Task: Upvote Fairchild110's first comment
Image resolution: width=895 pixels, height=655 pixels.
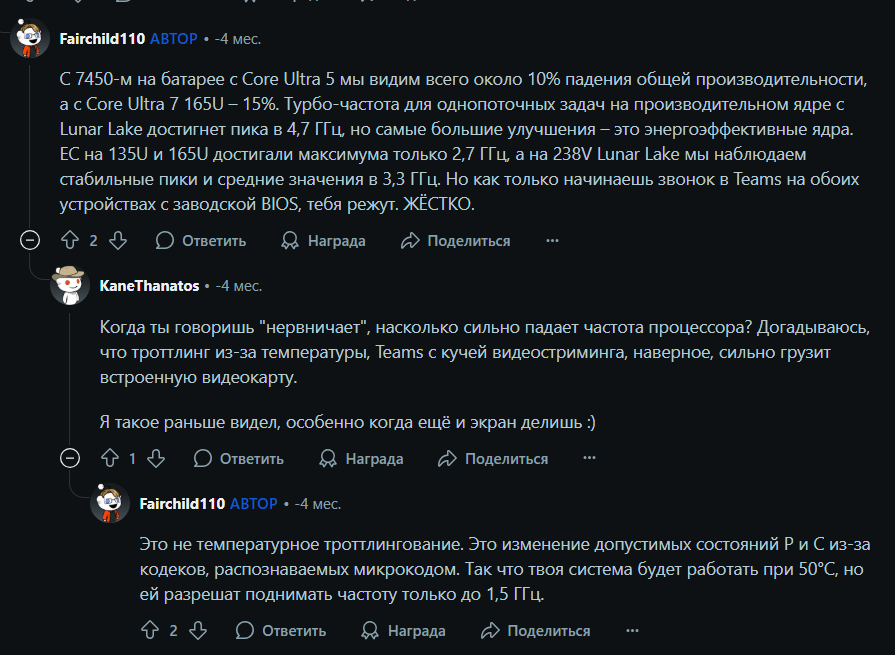Action: pyautogui.click(x=70, y=241)
